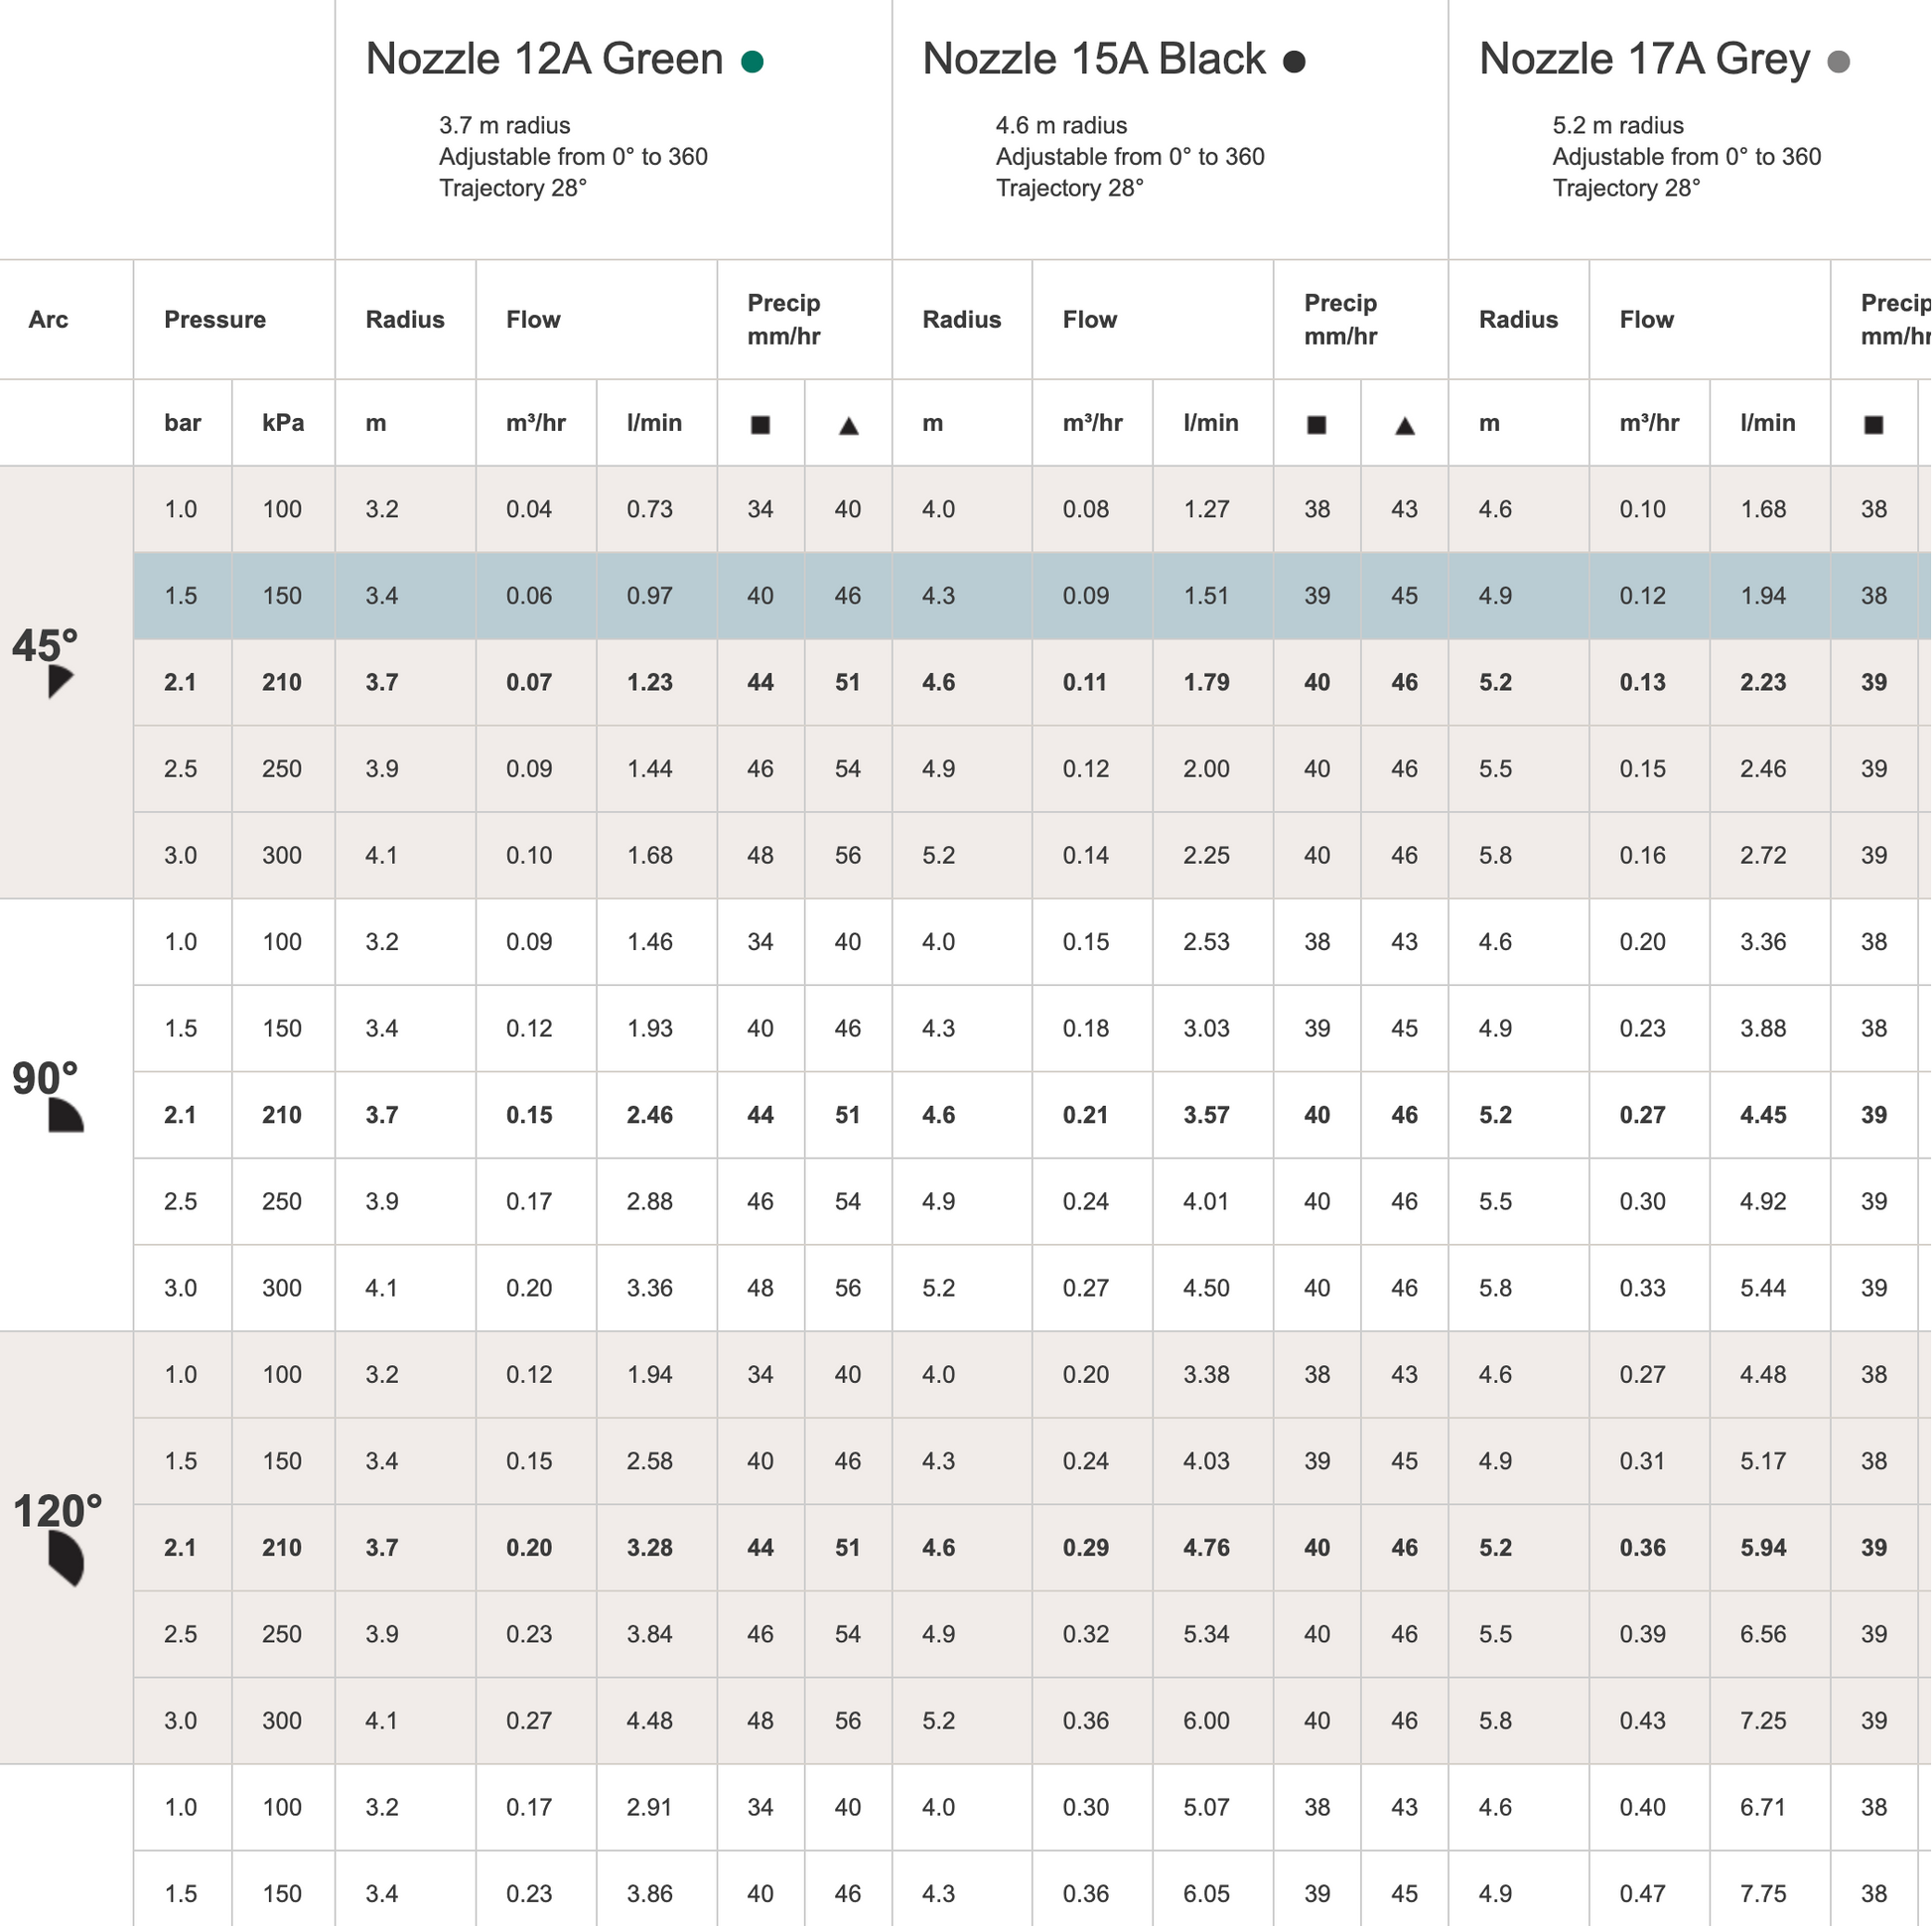The image size is (1932, 1926).
Task: Click square spacing icon under Nozzle 15A Precip
Action: click(x=1317, y=425)
